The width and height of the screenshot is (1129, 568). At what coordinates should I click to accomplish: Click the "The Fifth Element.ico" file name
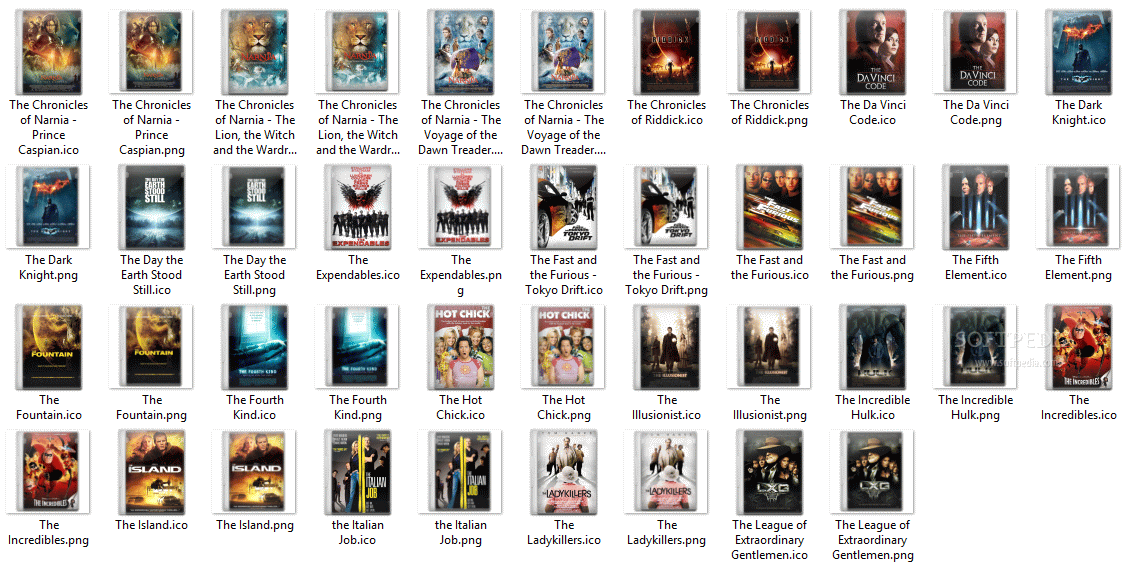coord(976,267)
